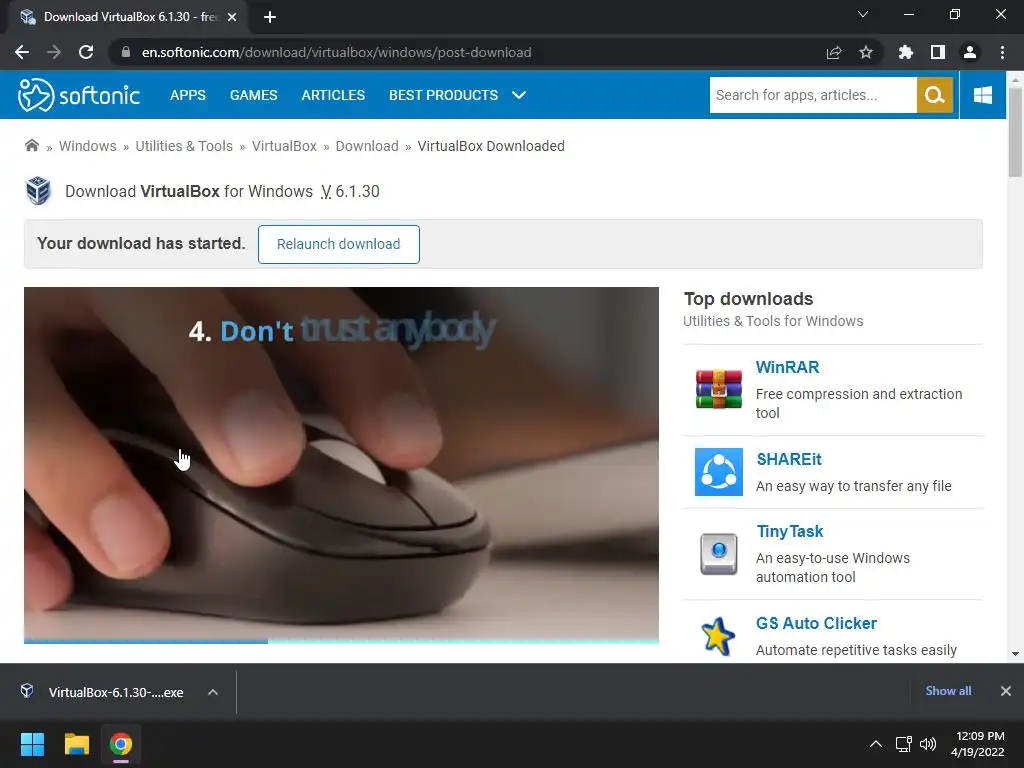The width and height of the screenshot is (1024, 768).
Task: Focus the Search for apps field
Action: (x=813, y=95)
